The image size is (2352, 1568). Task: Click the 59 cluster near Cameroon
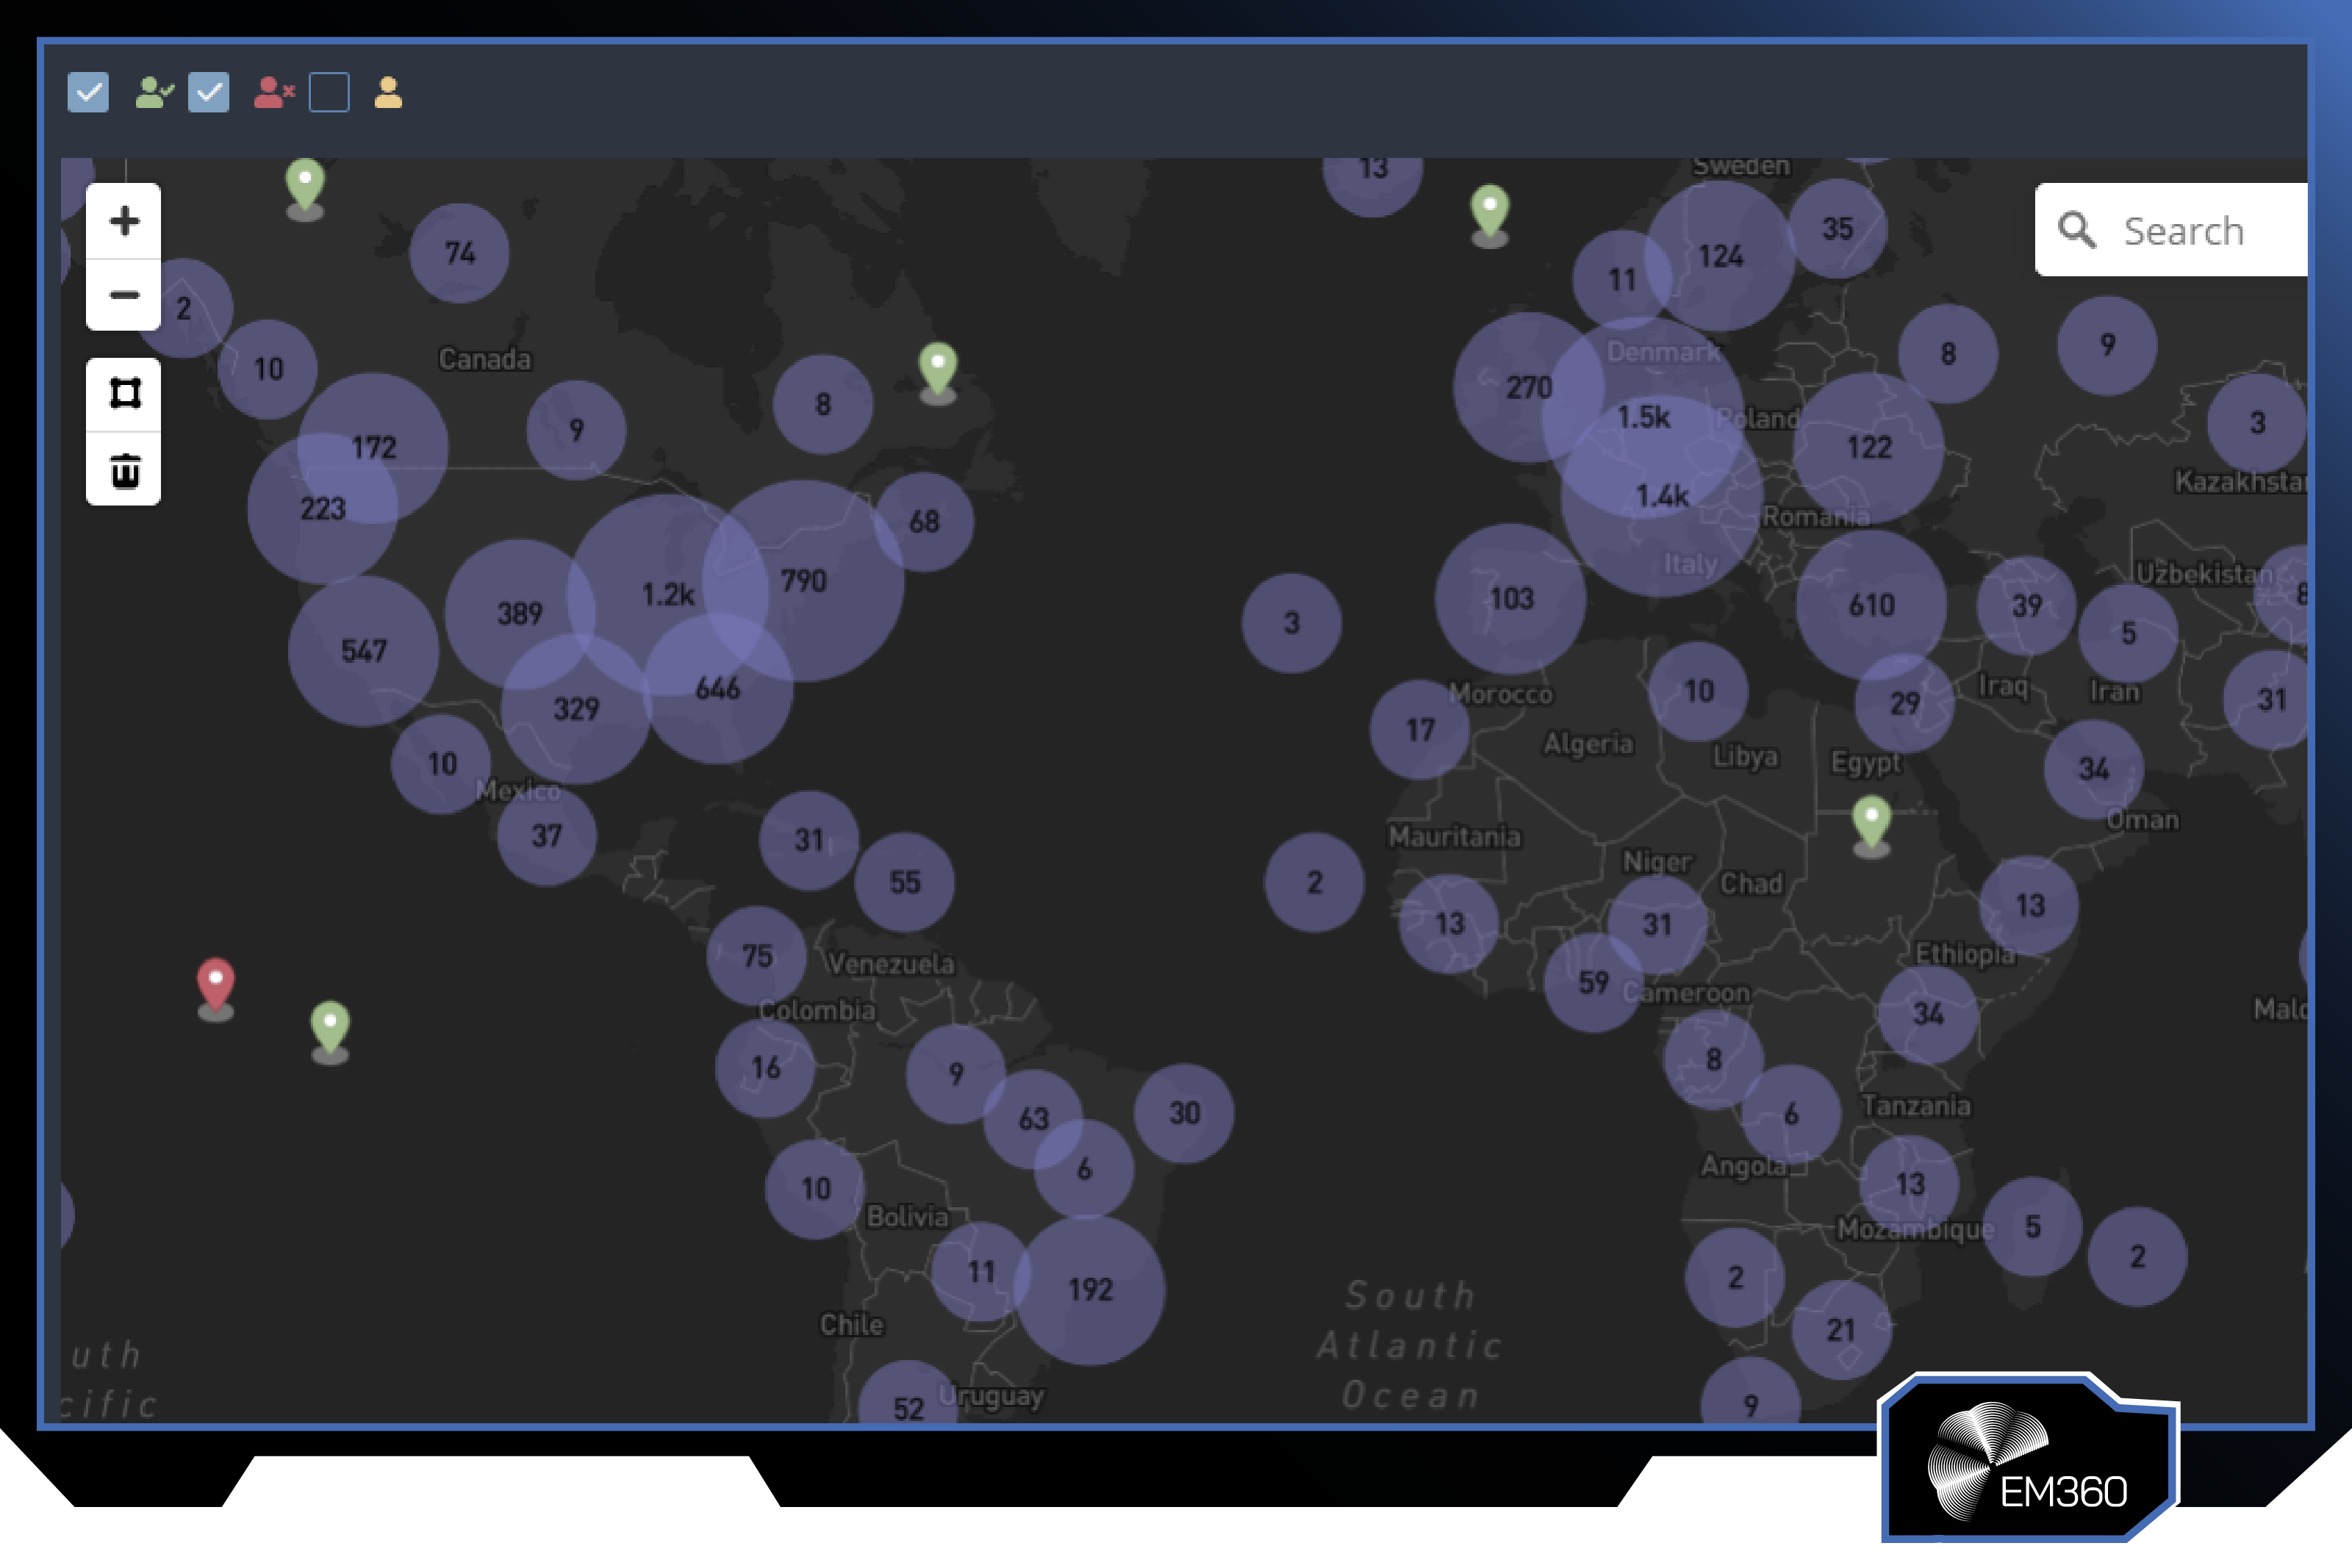click(1593, 983)
